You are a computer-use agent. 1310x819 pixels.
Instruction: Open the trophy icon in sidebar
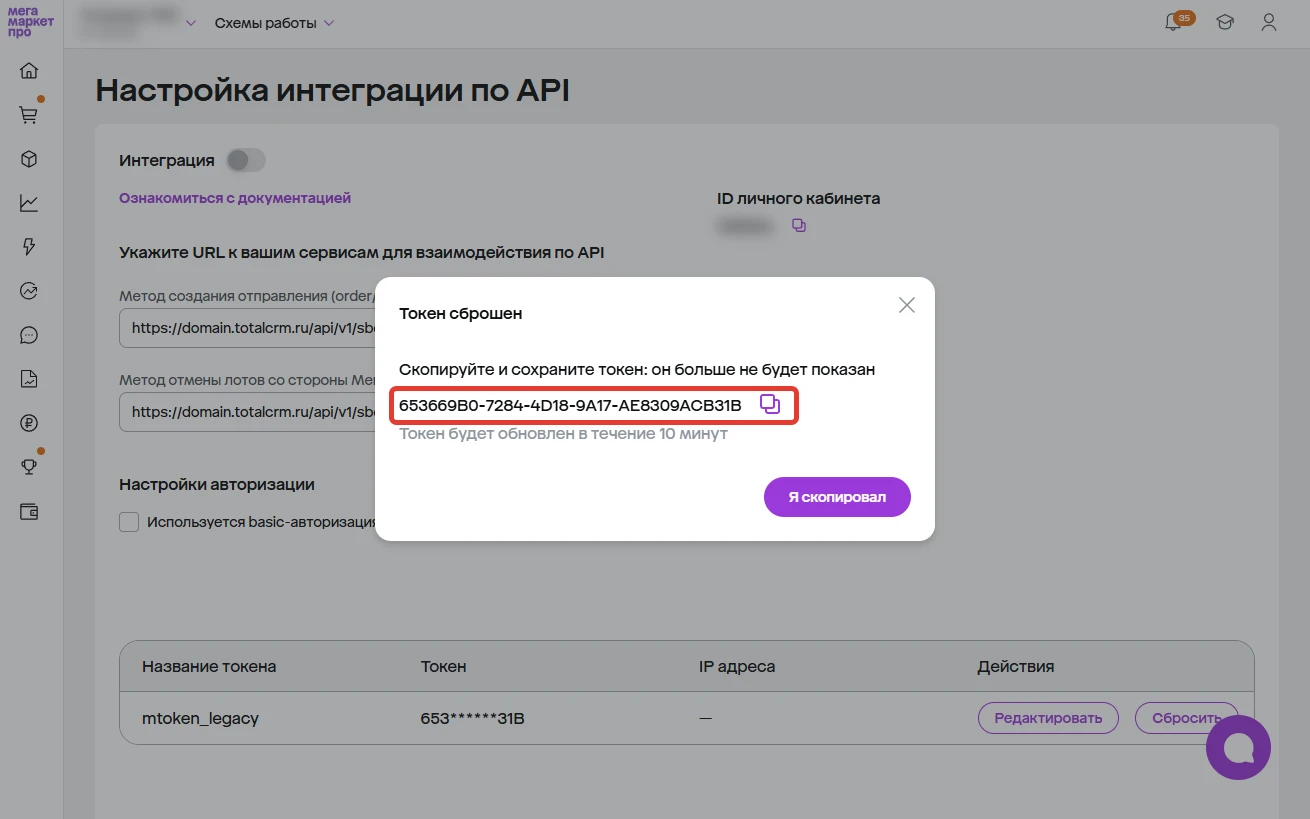click(29, 467)
